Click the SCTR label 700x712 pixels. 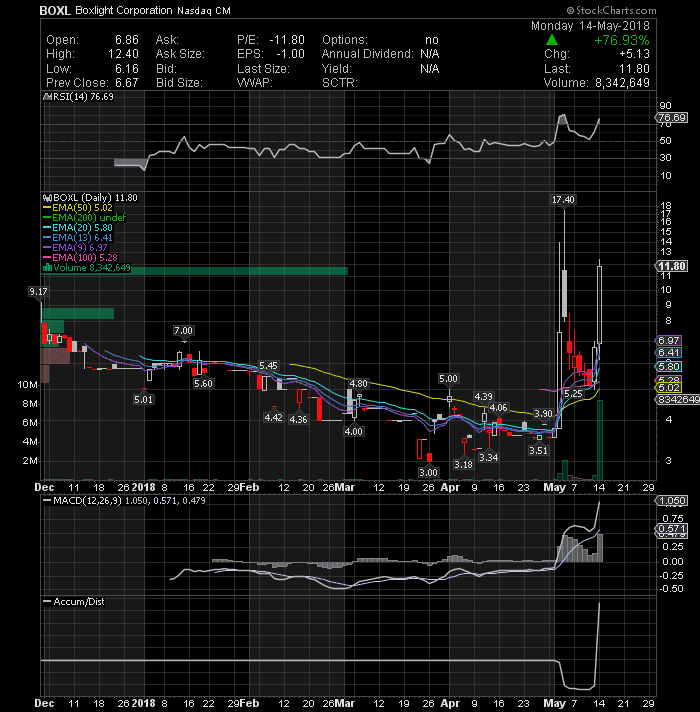(340, 83)
